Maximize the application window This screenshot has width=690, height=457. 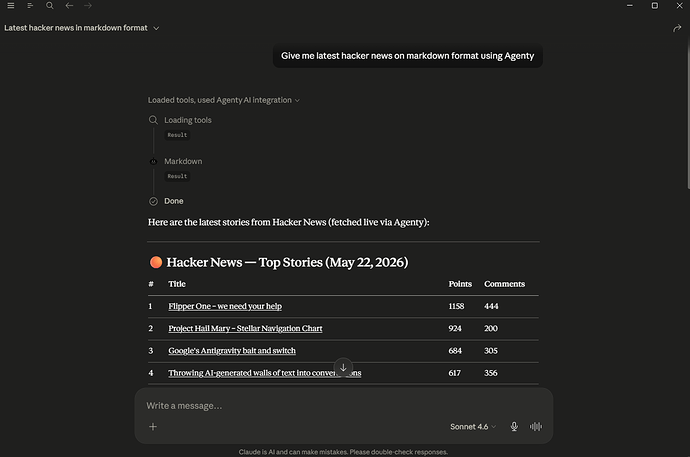(x=655, y=6)
